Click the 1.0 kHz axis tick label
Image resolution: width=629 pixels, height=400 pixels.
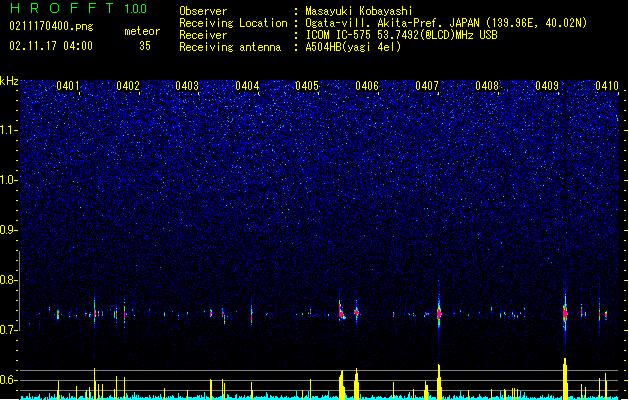pos(9,180)
